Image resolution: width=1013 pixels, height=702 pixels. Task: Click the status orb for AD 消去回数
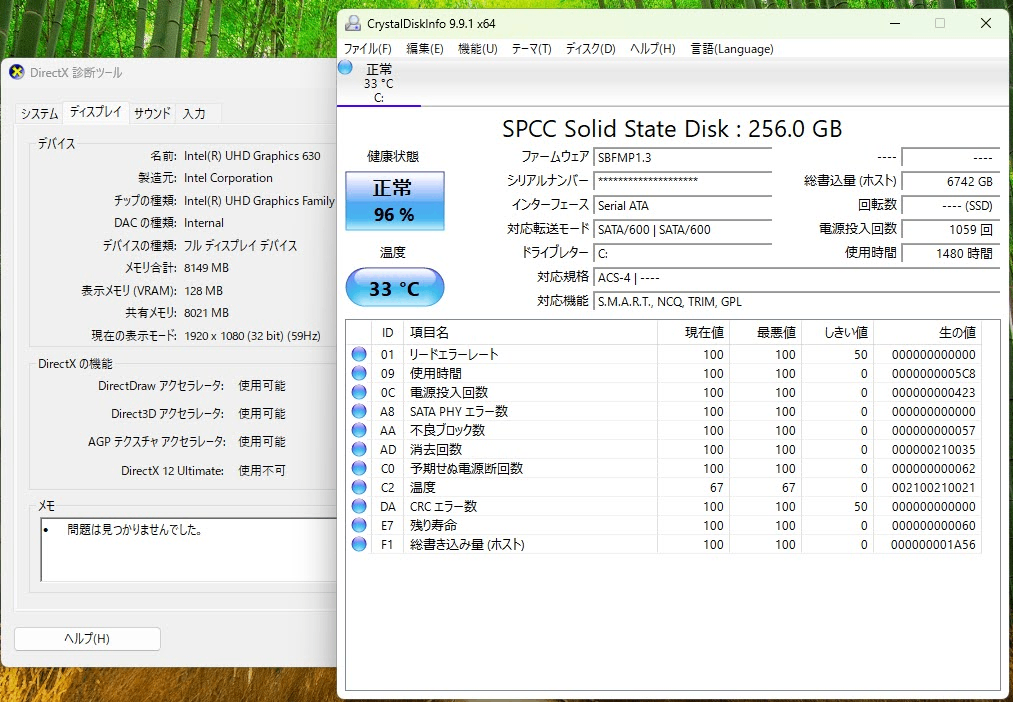coord(359,449)
